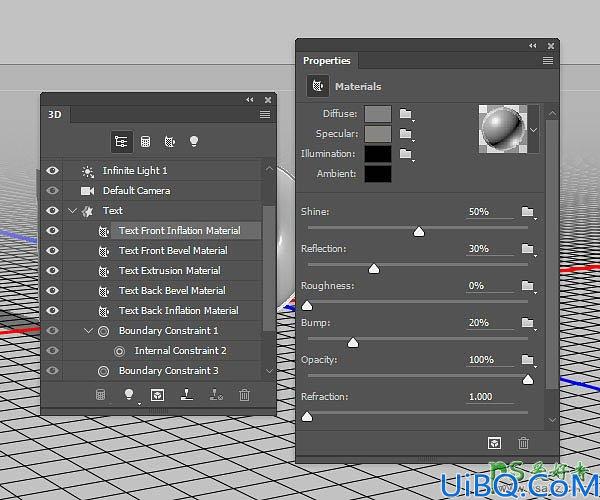Image resolution: width=600 pixels, height=500 pixels.
Task: Collapse the Text mesh tree
Action: point(72,210)
